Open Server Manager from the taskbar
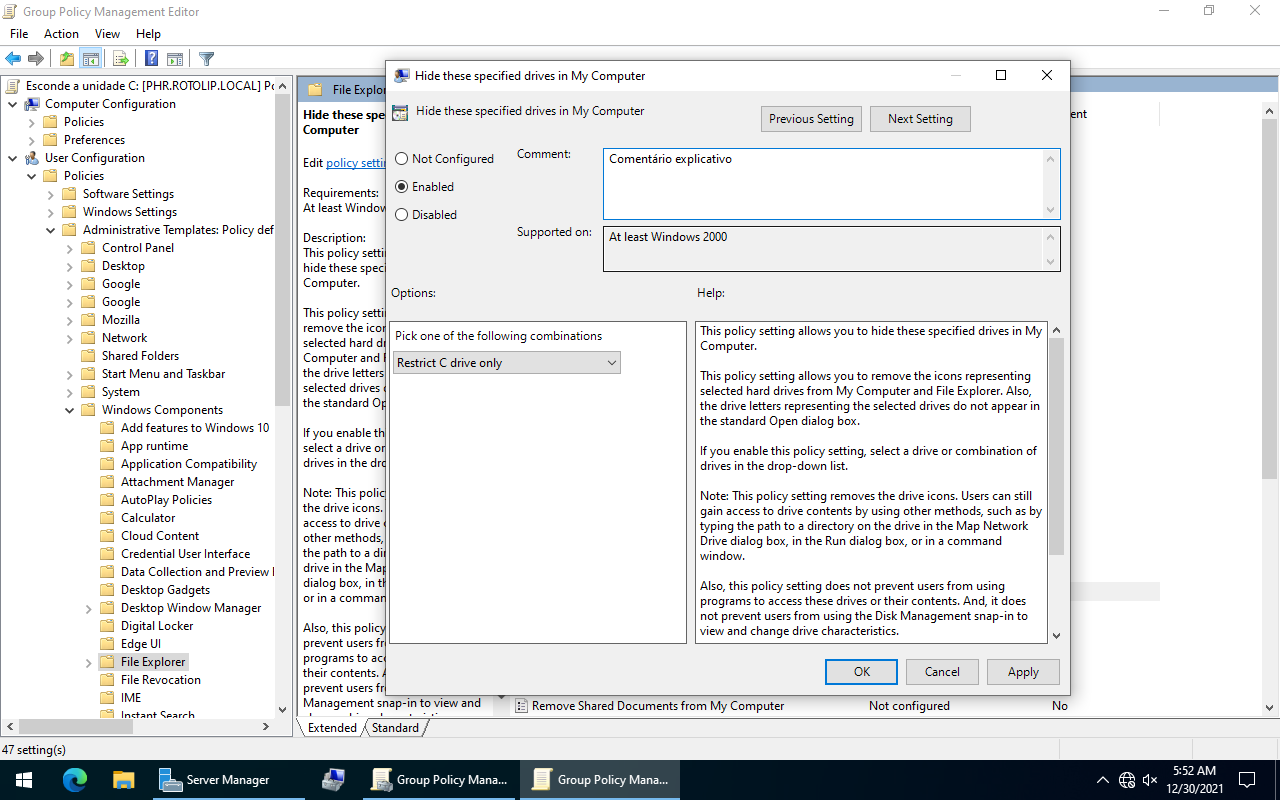The image size is (1280, 800). [228, 779]
